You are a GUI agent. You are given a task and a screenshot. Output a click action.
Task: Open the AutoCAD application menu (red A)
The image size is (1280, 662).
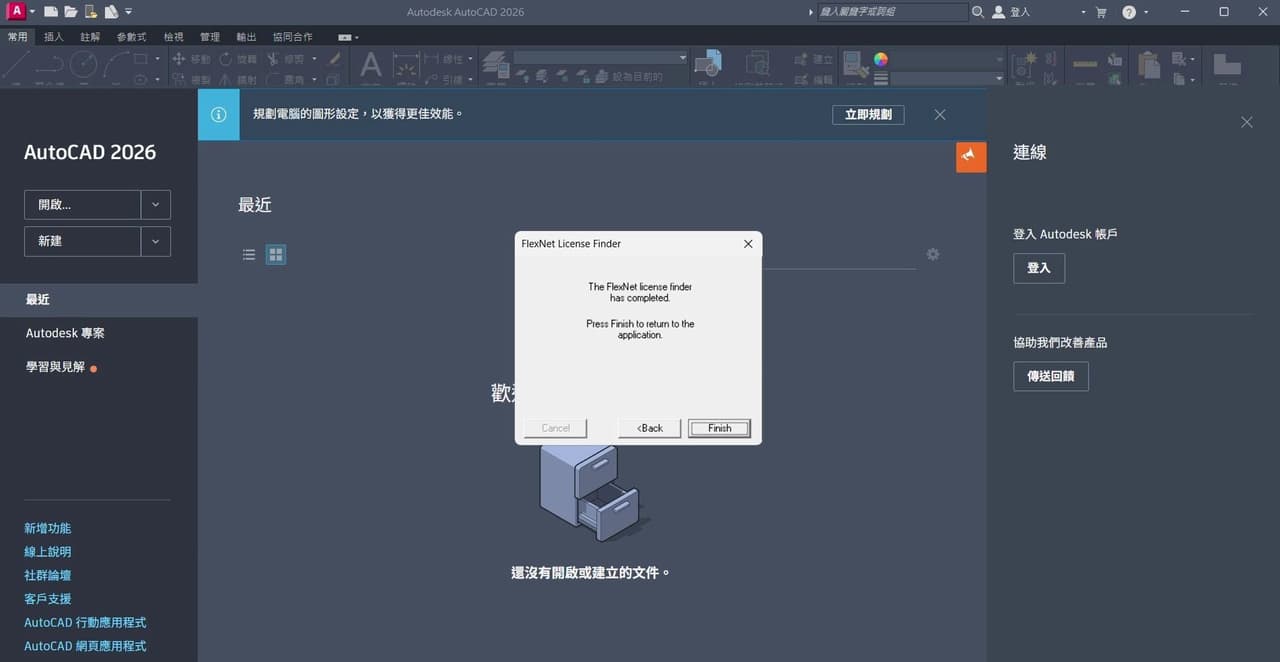16,11
